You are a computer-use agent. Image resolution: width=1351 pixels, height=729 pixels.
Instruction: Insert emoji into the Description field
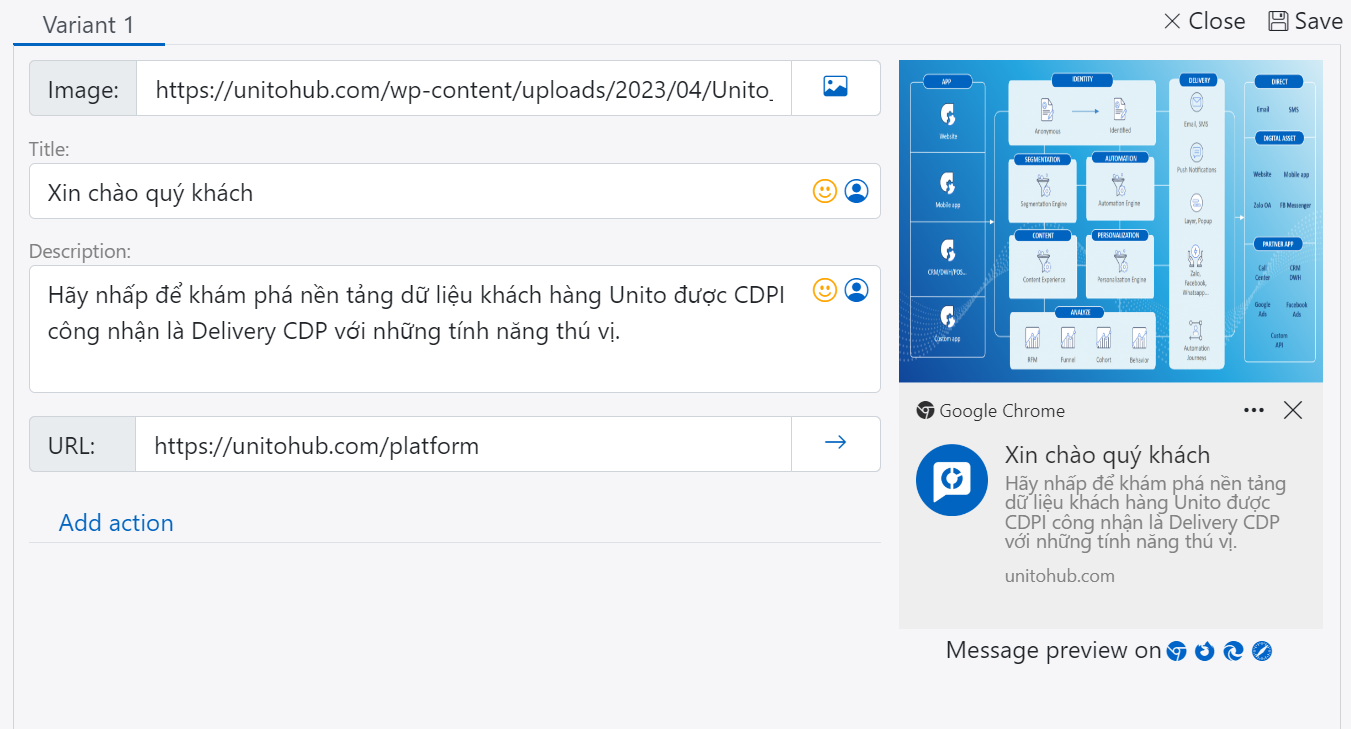pos(824,290)
